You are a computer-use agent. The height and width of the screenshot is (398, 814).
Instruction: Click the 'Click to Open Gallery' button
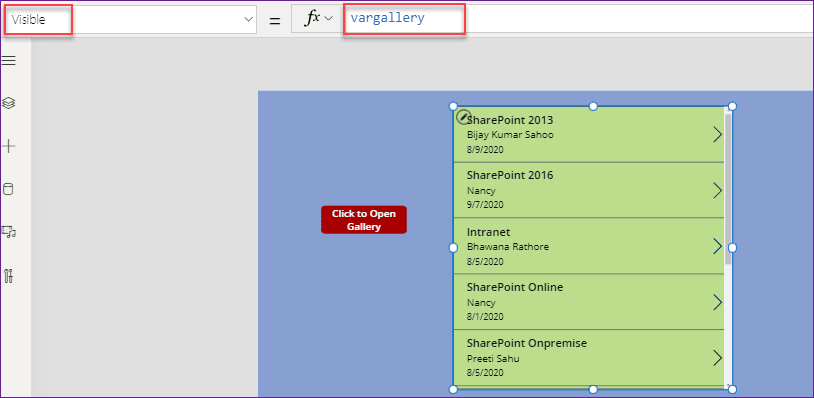click(x=364, y=220)
